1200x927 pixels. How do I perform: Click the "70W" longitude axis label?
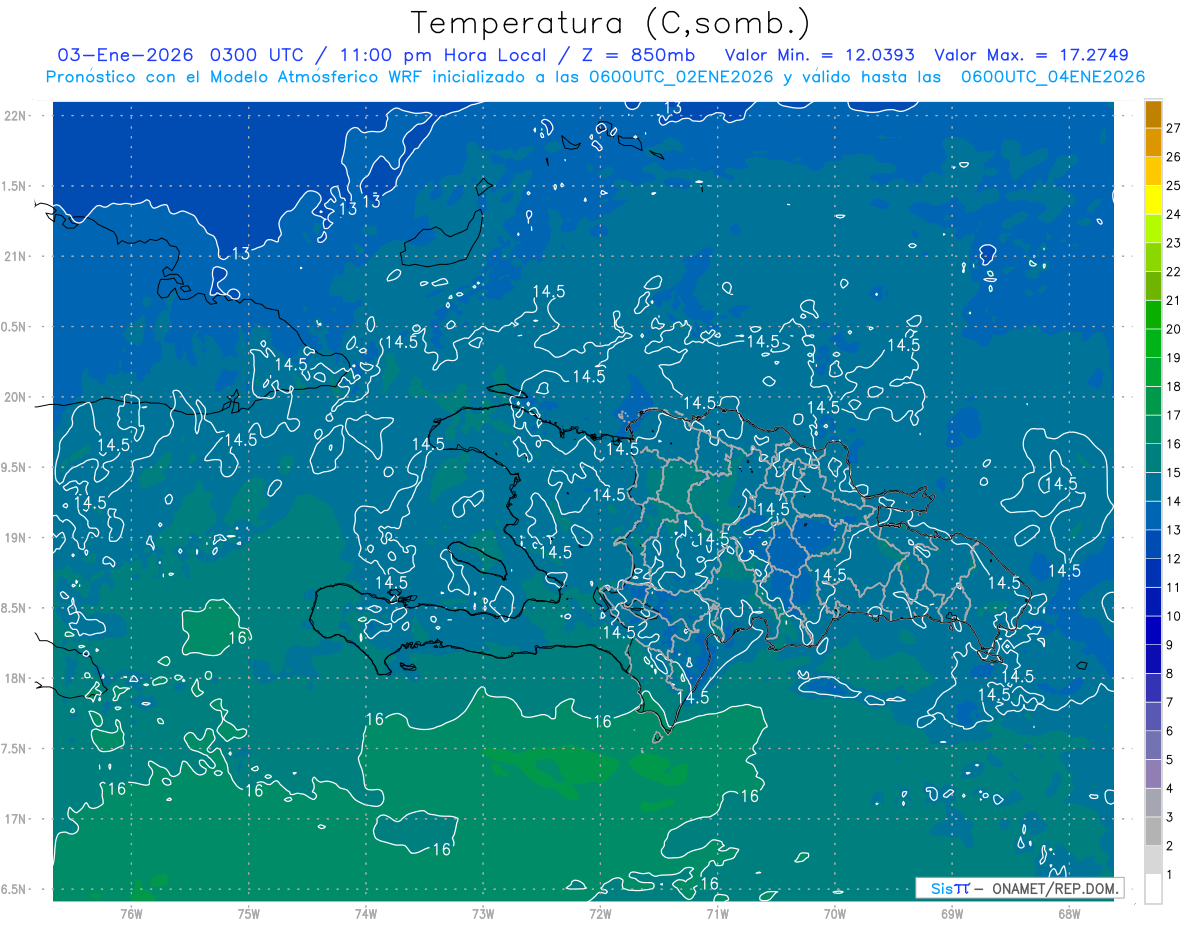pos(835,913)
